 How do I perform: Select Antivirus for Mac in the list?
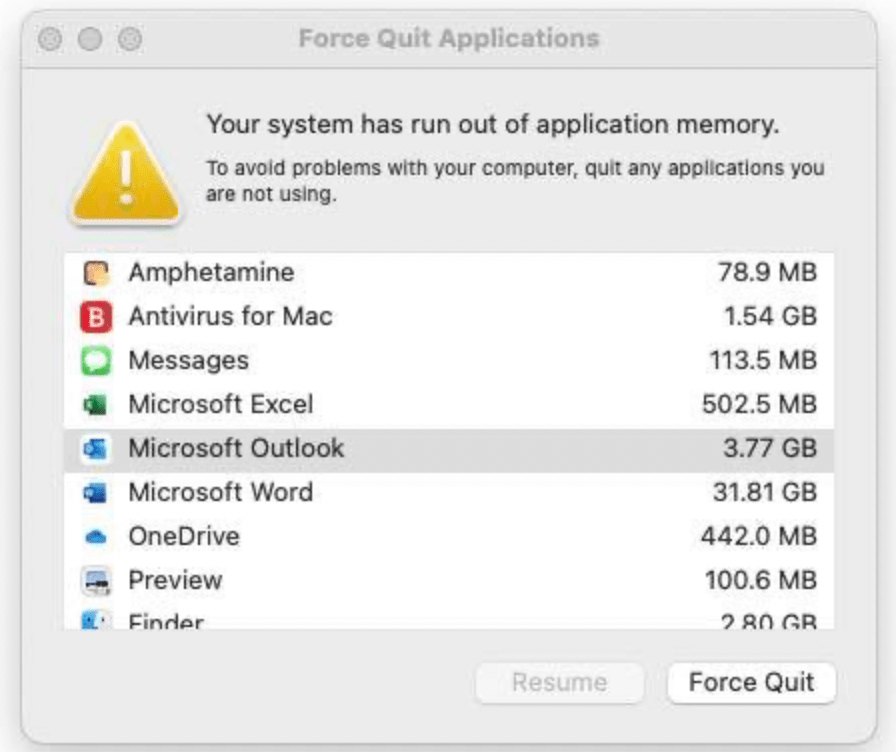pos(231,316)
